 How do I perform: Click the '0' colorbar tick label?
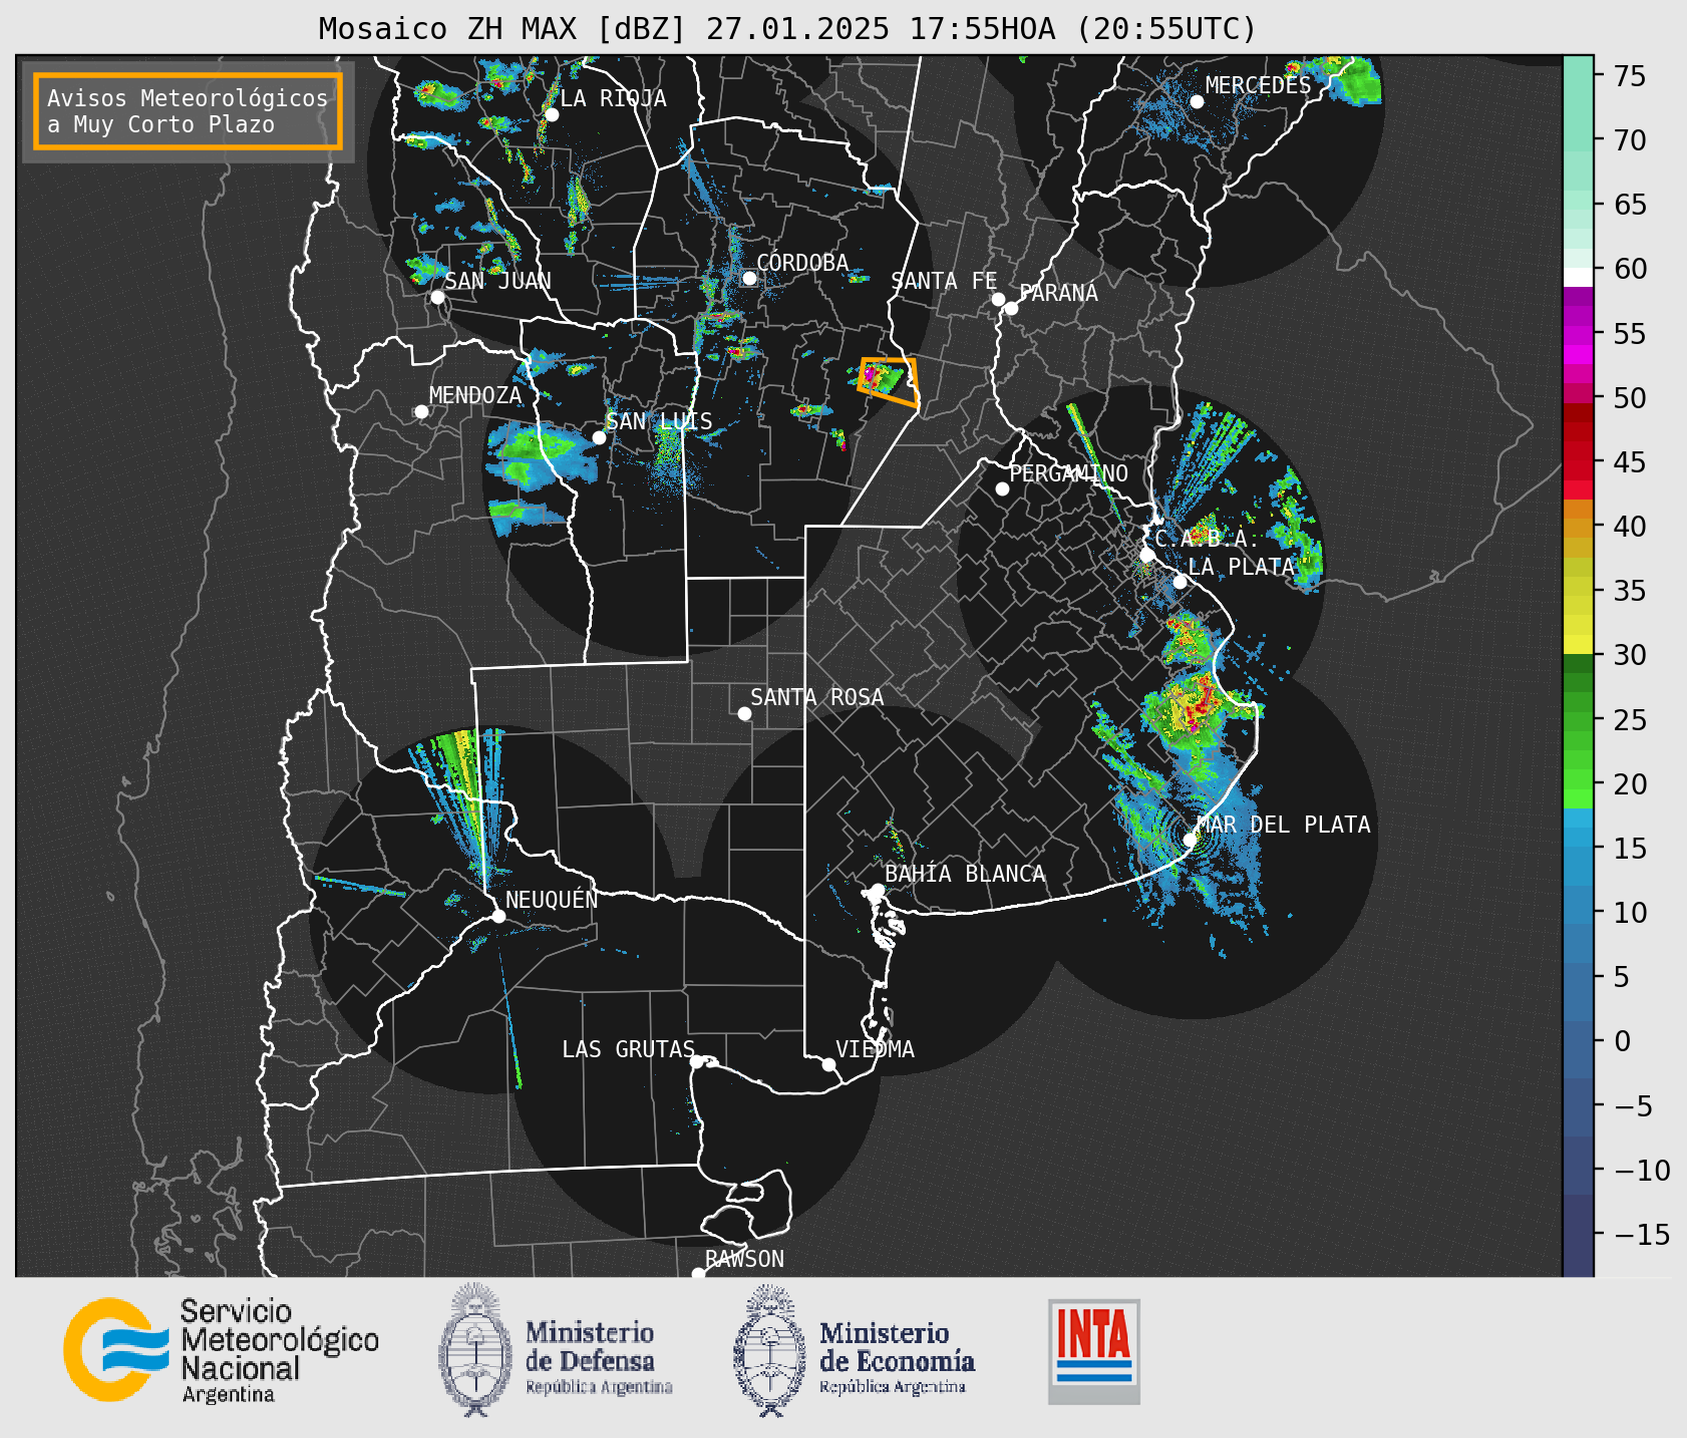[x=1621, y=1042]
